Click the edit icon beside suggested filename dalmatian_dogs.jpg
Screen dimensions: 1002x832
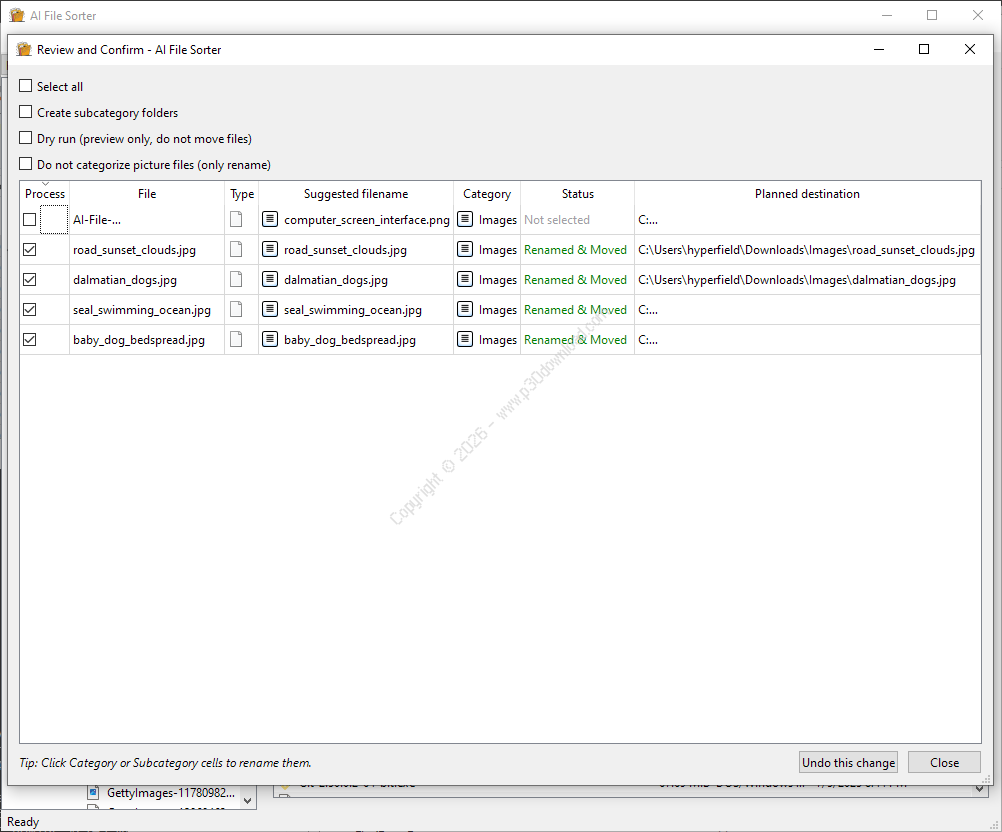(270, 280)
